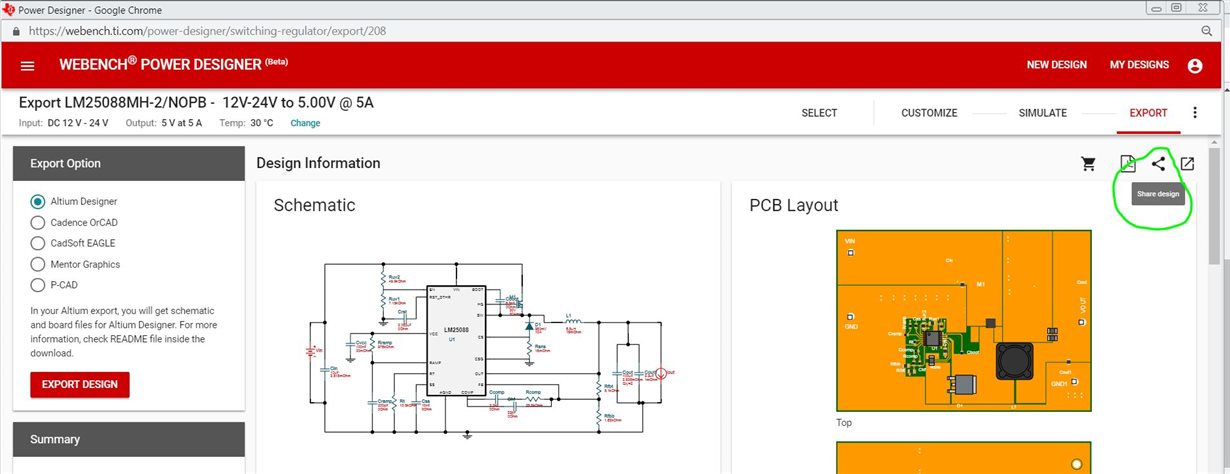1230x474 pixels.
Task: Click the print PDF report icon
Action: pyautogui.click(x=1127, y=164)
